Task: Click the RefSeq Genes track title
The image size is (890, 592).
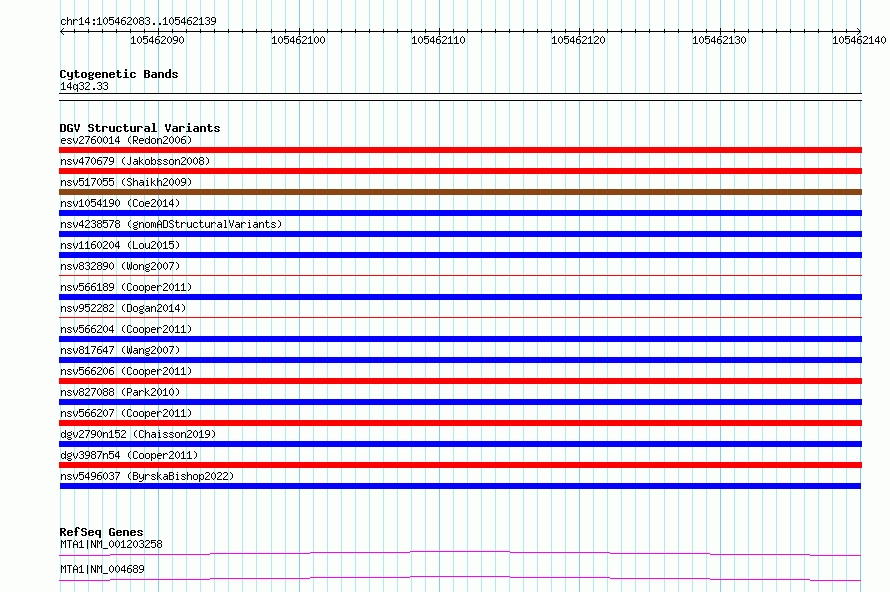Action: [x=101, y=532]
